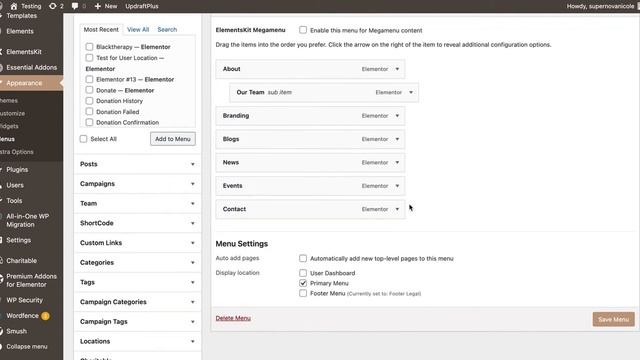The height and width of the screenshot is (360, 640).
Task: Open the Tools sidebar menu
Action: (x=14, y=200)
